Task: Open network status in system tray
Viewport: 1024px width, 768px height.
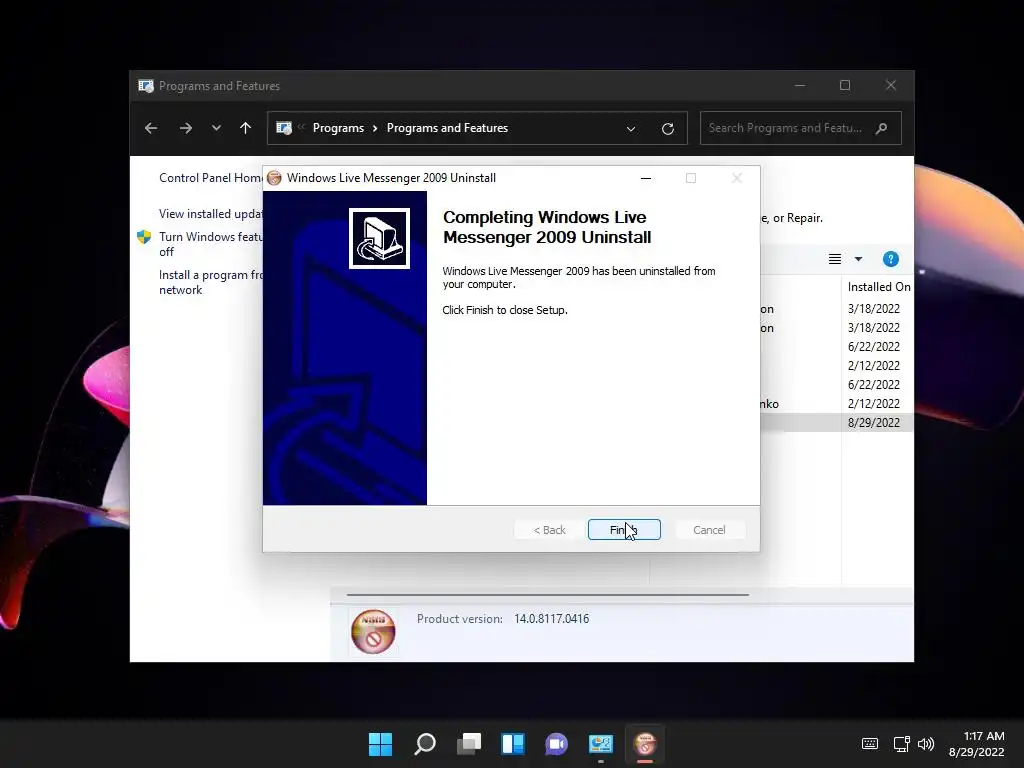Action: (x=902, y=743)
